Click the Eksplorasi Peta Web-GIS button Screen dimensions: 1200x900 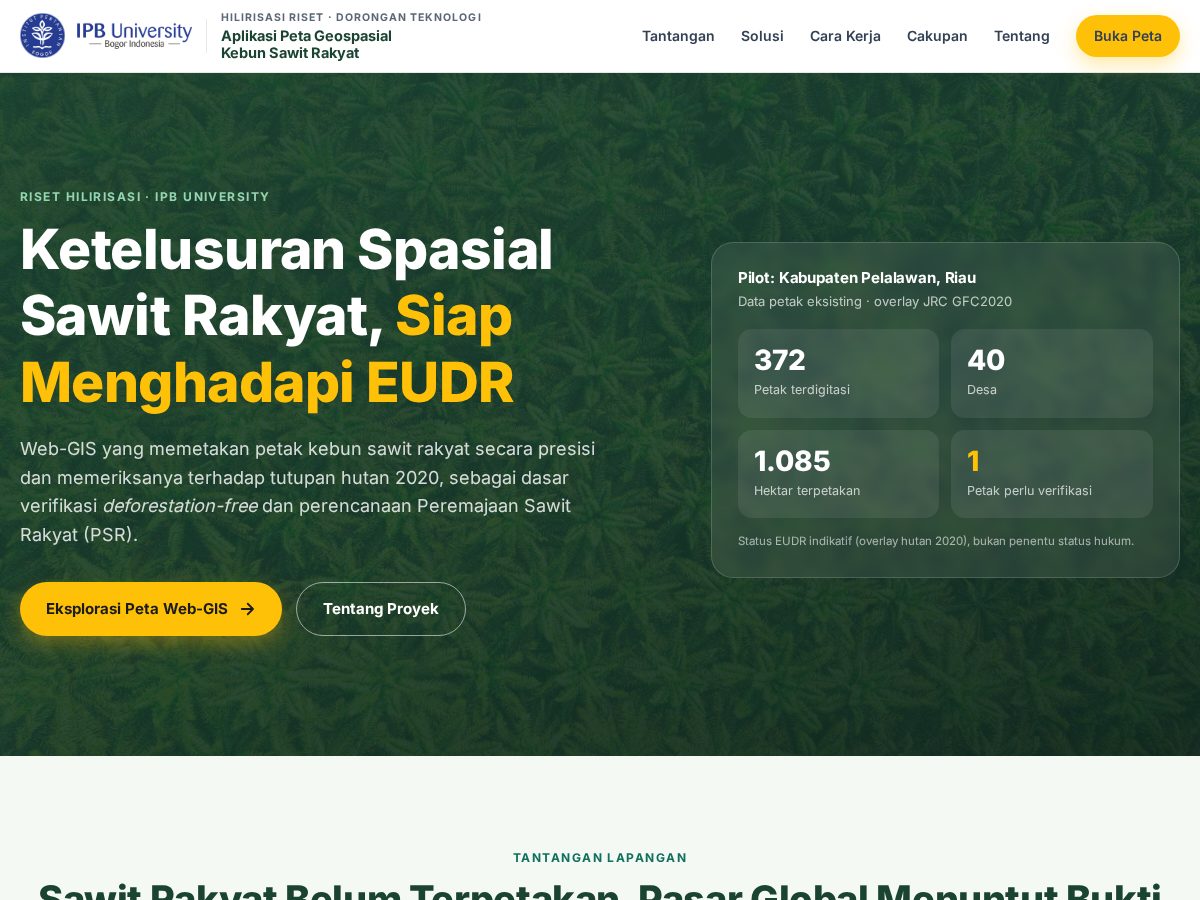click(151, 609)
